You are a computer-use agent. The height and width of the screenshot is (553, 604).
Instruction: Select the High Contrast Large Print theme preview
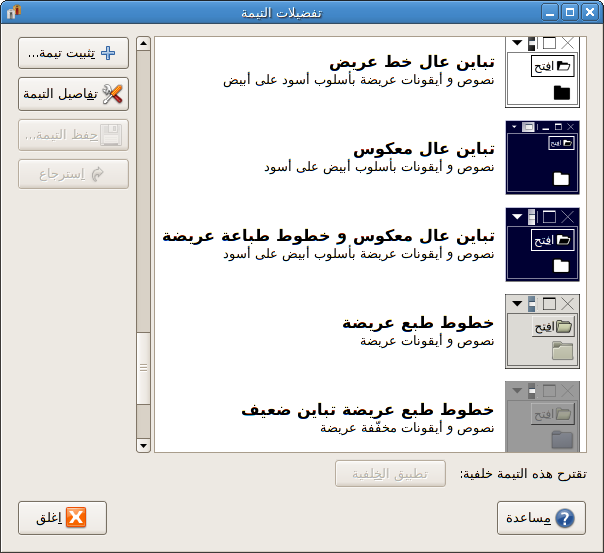(542, 71)
